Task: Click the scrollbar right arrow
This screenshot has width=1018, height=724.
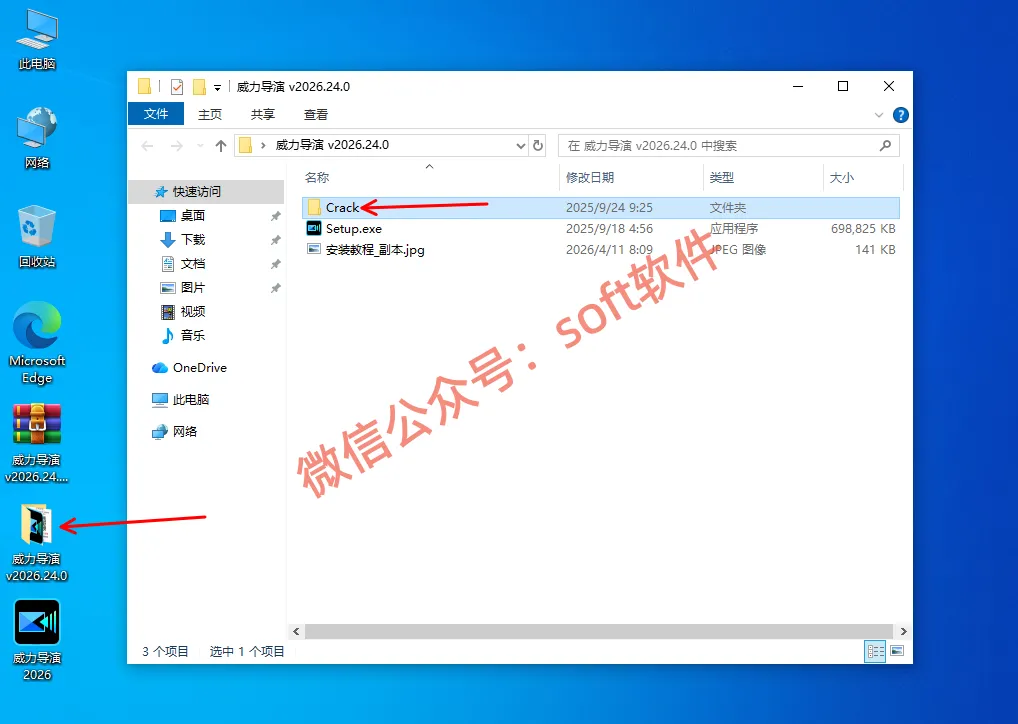Action: pyautogui.click(x=903, y=631)
